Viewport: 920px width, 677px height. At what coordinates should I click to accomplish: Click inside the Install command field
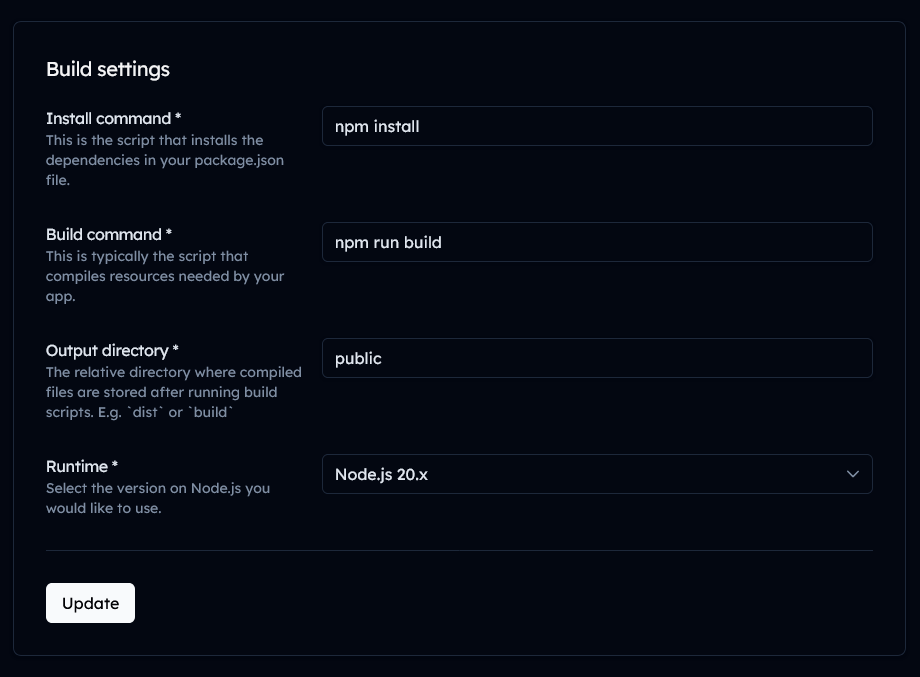click(x=597, y=126)
